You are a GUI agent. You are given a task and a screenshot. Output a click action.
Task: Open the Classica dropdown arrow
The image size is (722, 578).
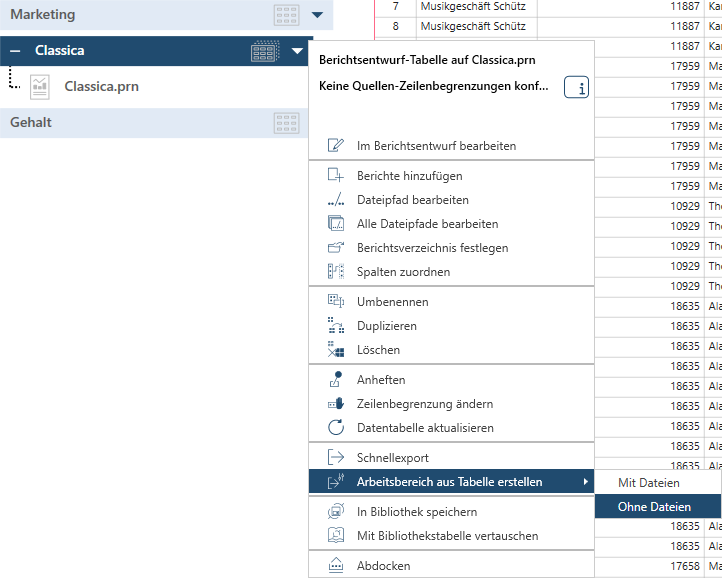point(297,51)
